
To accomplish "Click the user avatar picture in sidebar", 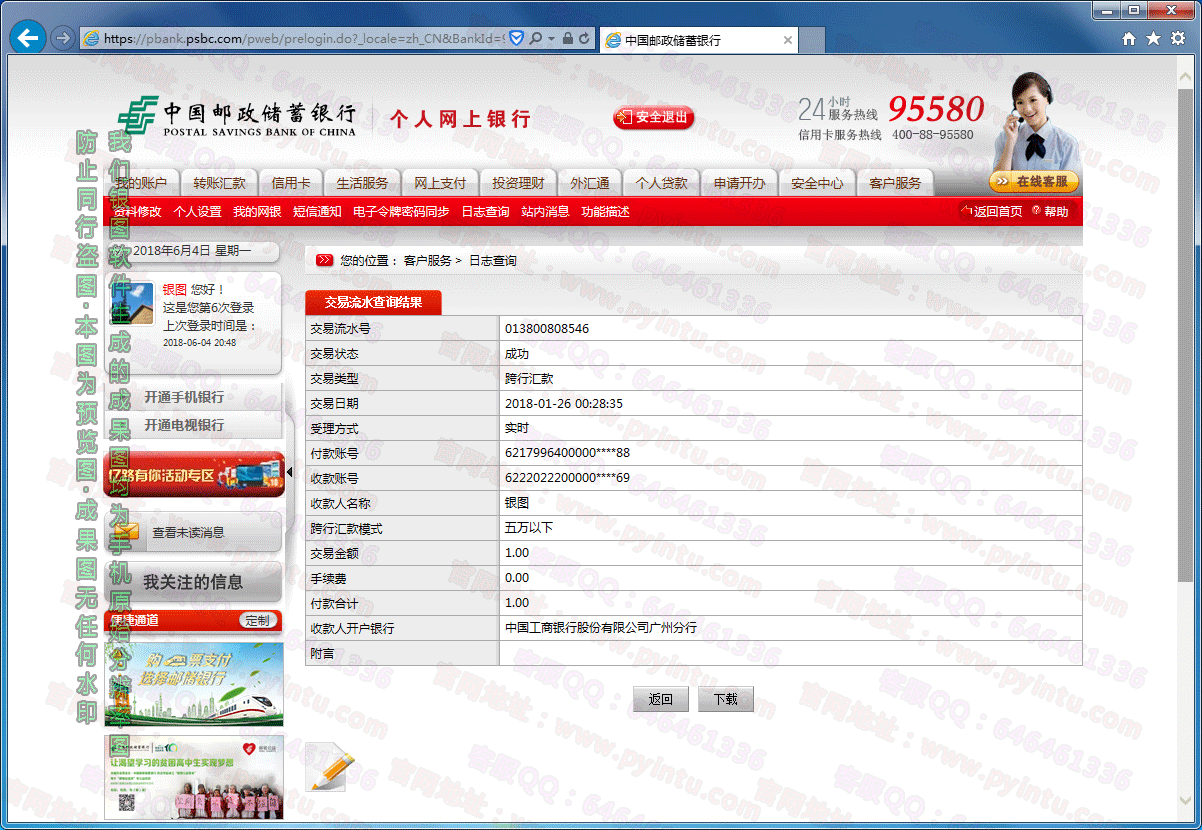I will [130, 303].
